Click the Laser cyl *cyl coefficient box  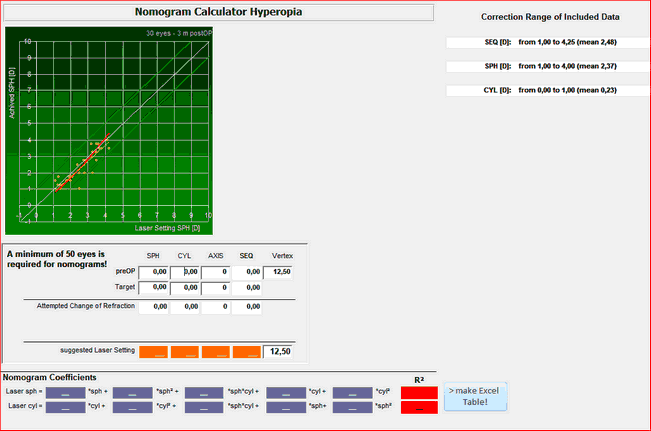tap(65, 408)
